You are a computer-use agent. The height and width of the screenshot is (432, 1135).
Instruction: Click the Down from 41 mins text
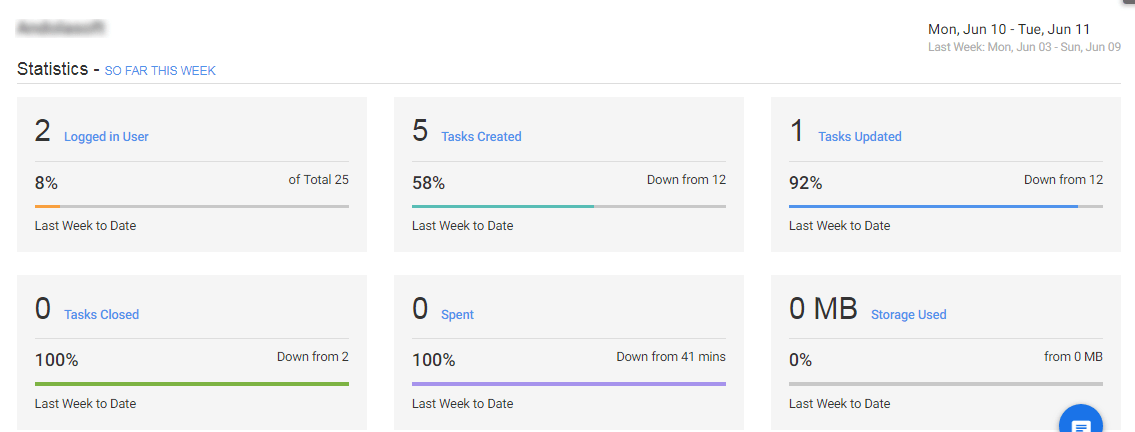coord(670,357)
